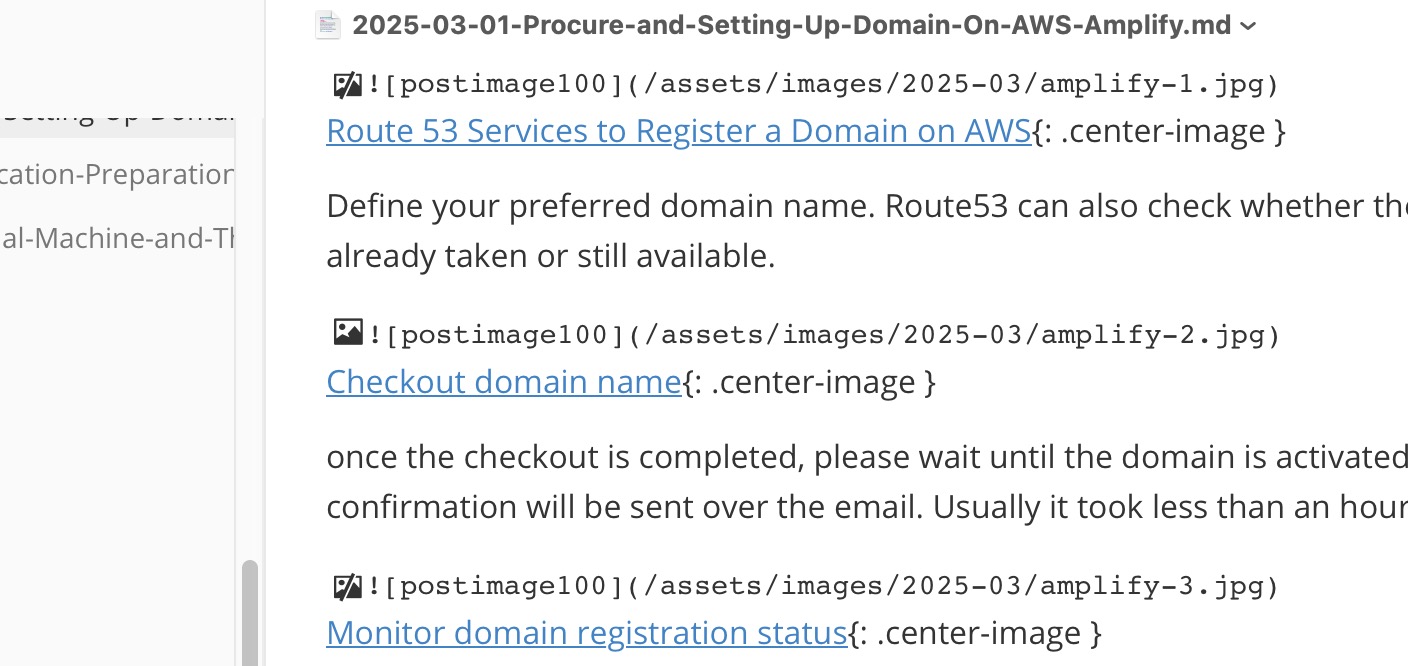Follow the Checkout domain name link
The image size is (1408, 666).
[504, 382]
